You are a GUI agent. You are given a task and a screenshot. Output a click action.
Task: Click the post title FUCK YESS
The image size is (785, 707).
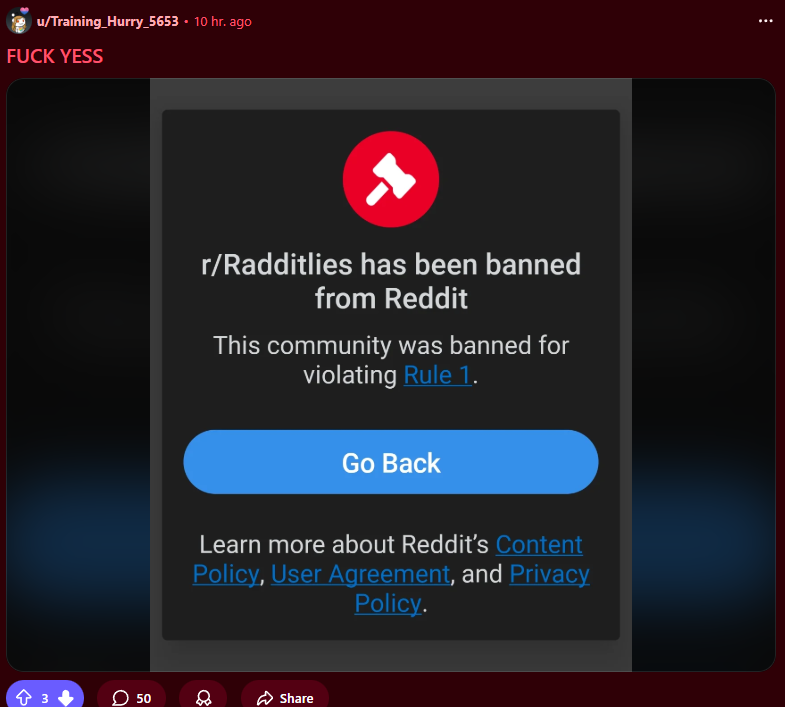click(55, 56)
